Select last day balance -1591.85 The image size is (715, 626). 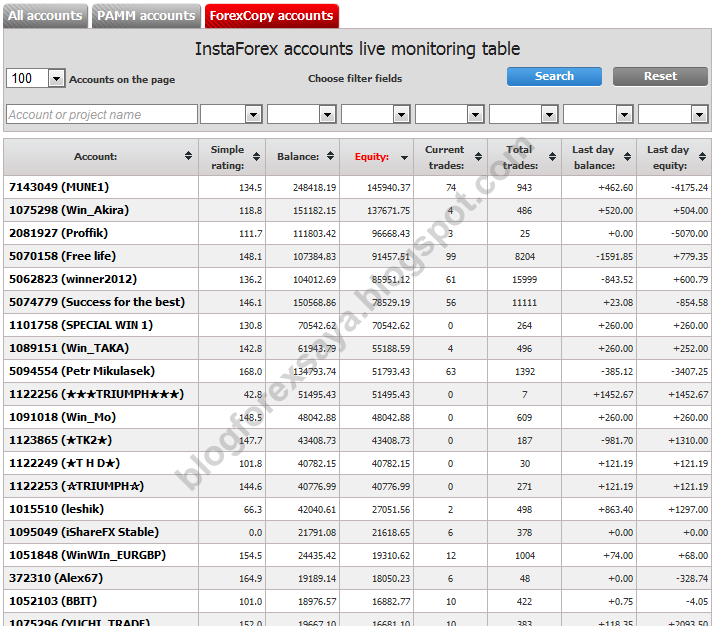[x=614, y=257]
